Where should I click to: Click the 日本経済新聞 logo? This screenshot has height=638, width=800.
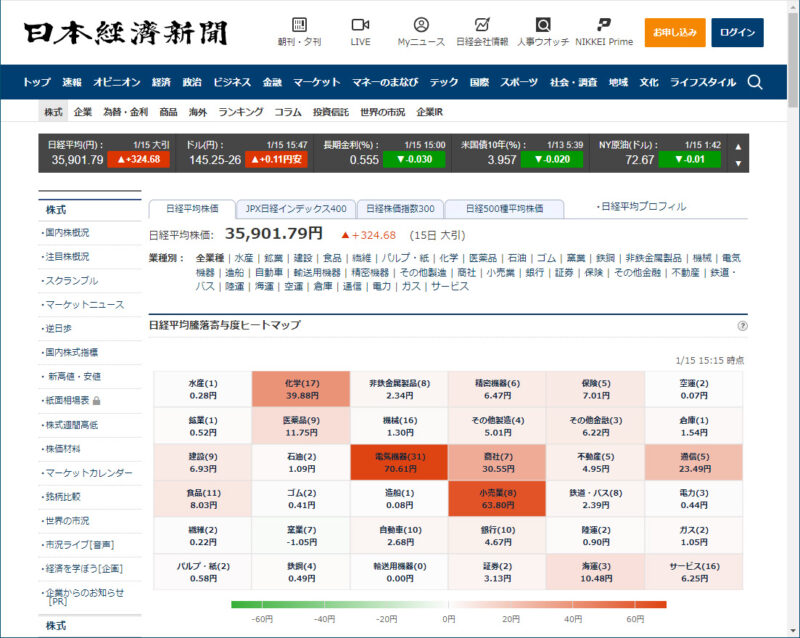coord(126,32)
